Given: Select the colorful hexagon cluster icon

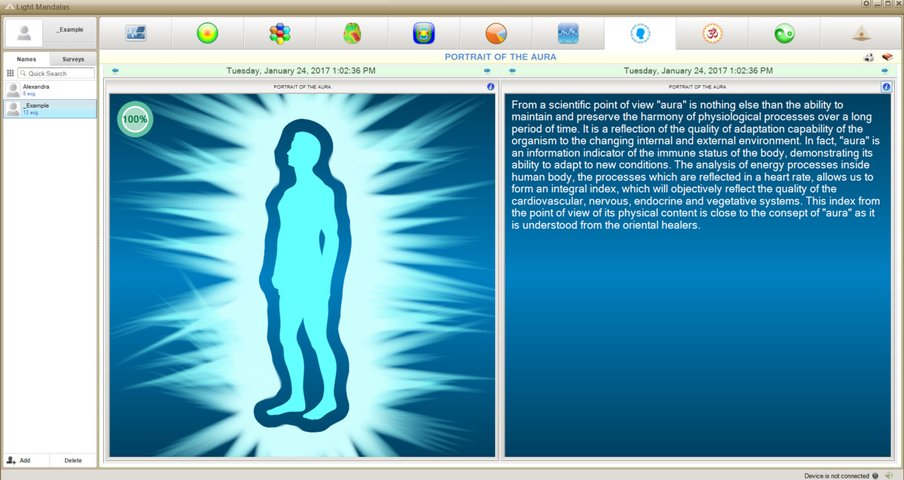Looking at the screenshot, I should 280,33.
